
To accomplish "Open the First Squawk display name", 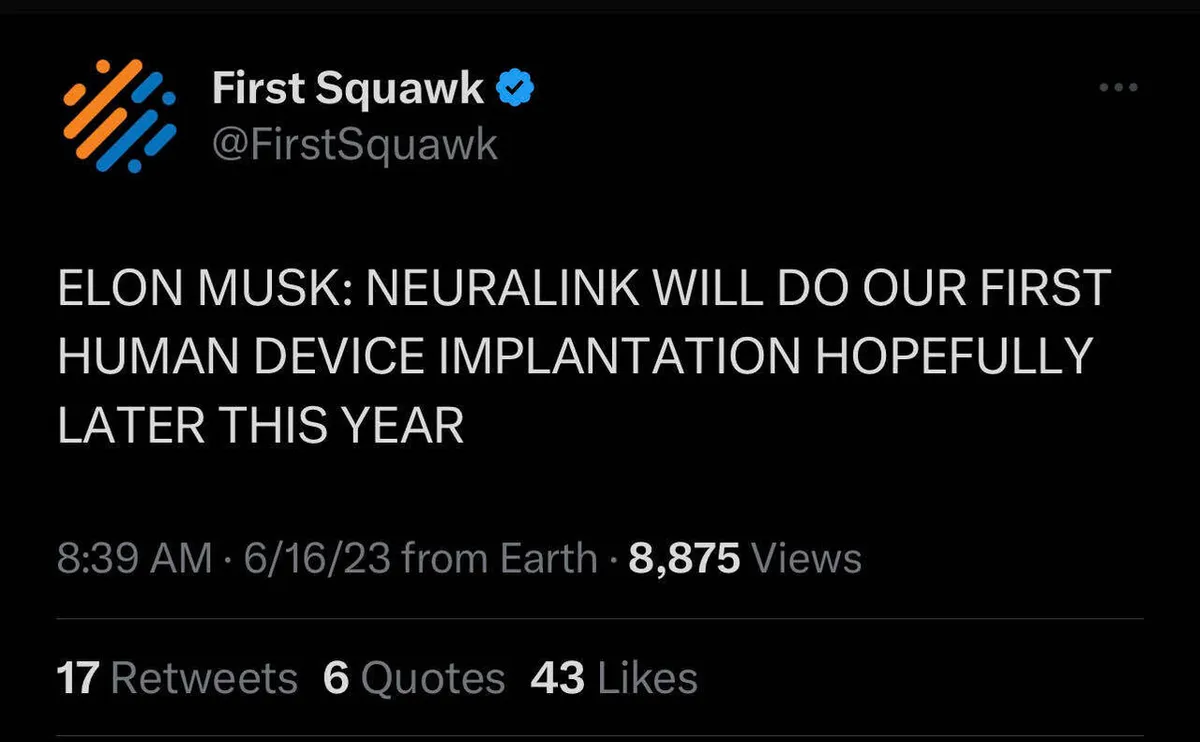I will coord(348,91).
